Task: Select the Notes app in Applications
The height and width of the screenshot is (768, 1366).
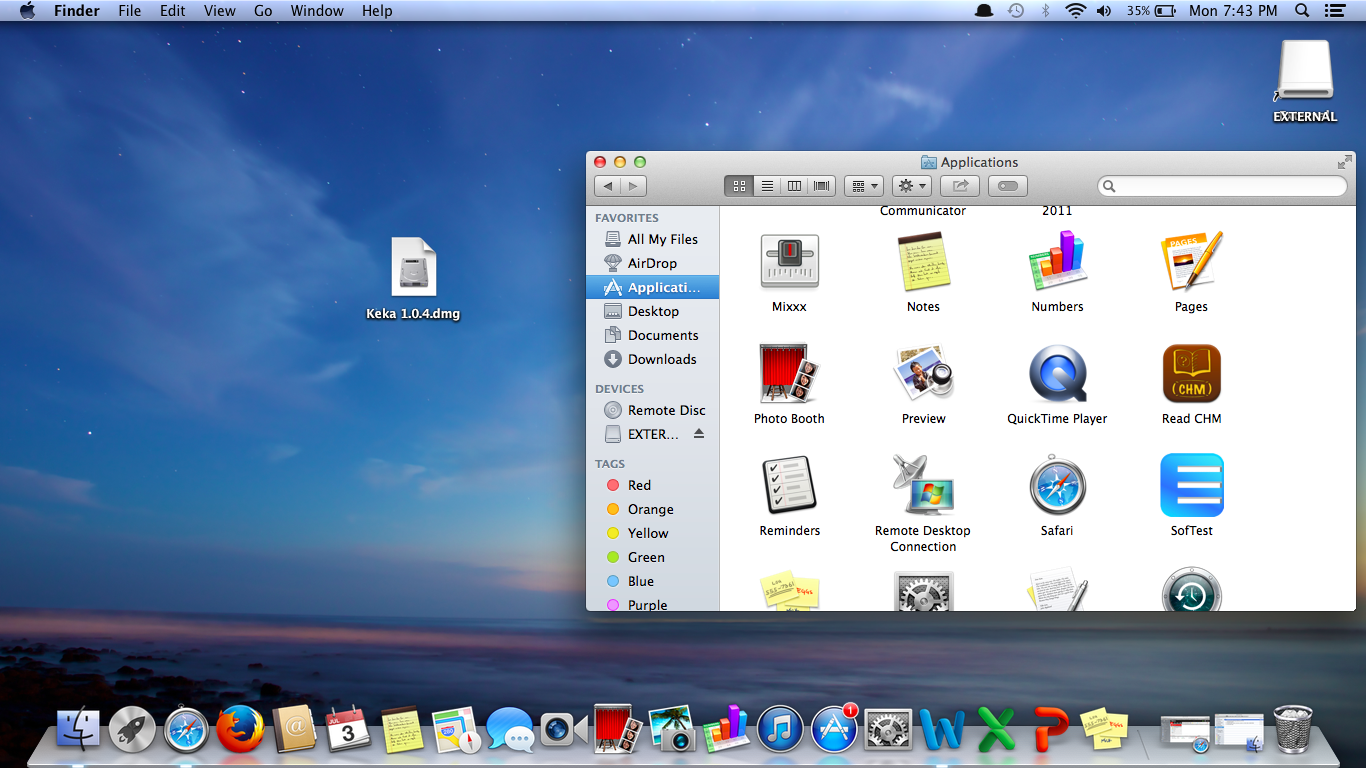Action: [x=923, y=263]
